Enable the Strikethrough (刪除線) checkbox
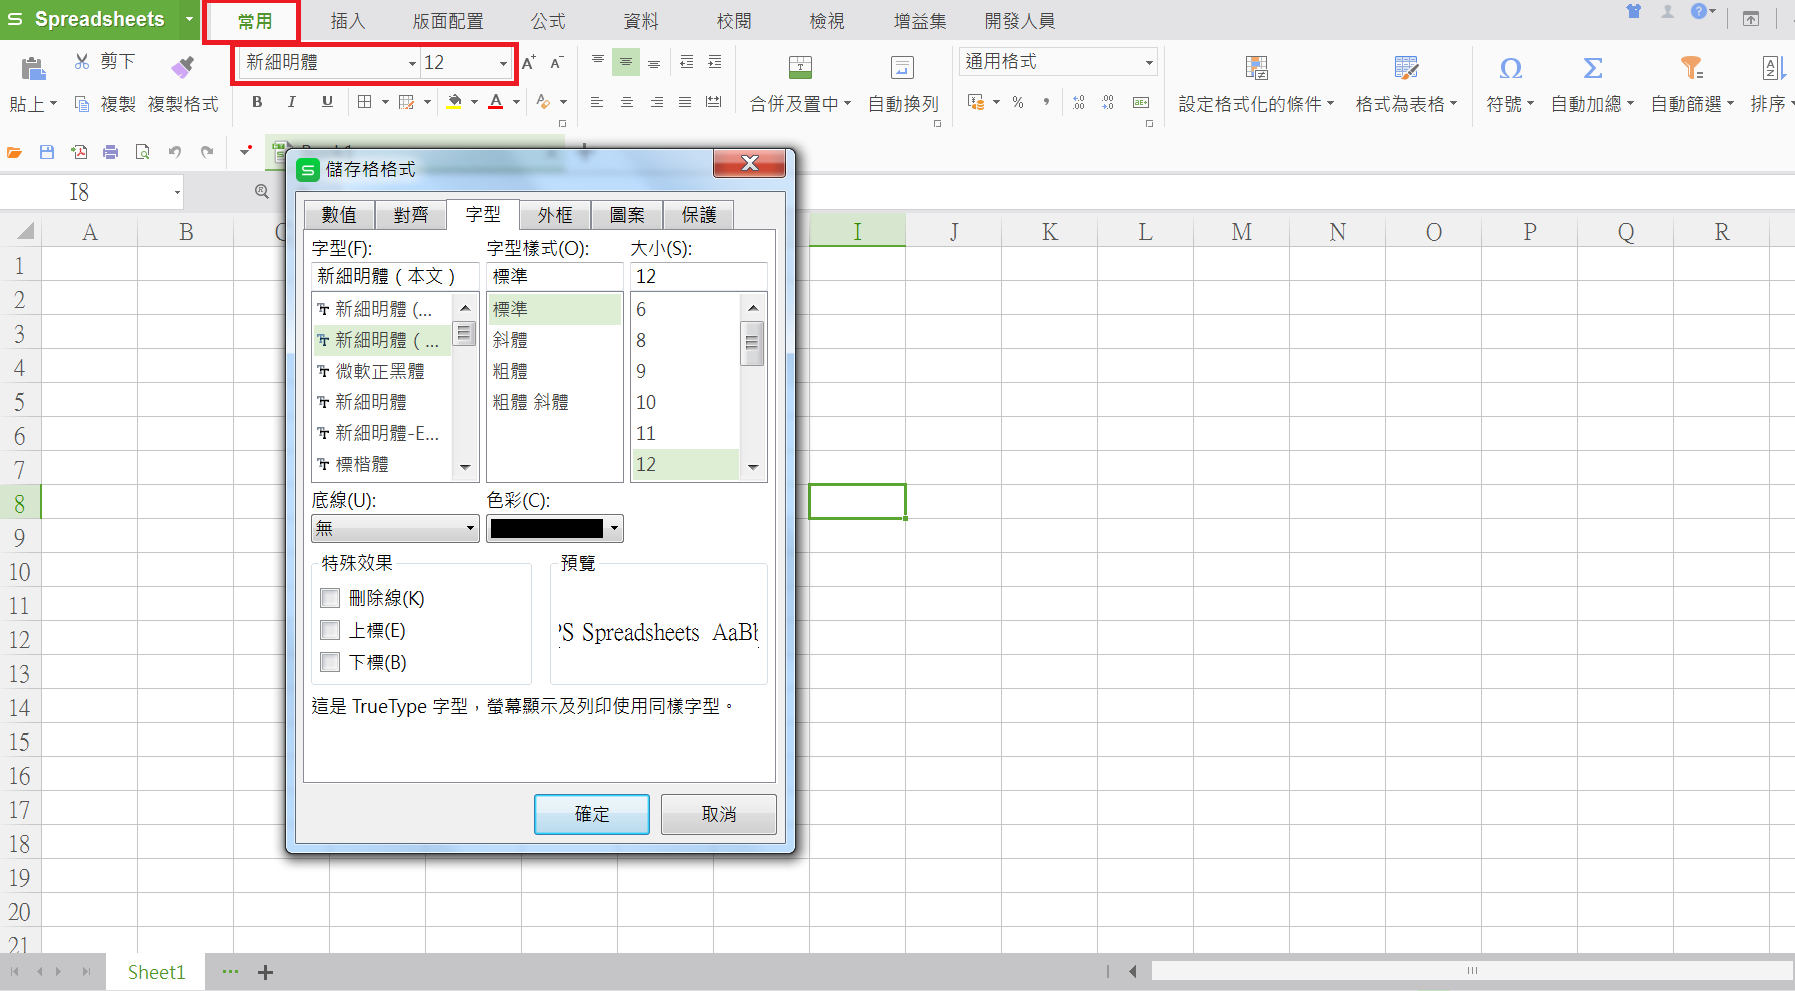 (x=330, y=598)
